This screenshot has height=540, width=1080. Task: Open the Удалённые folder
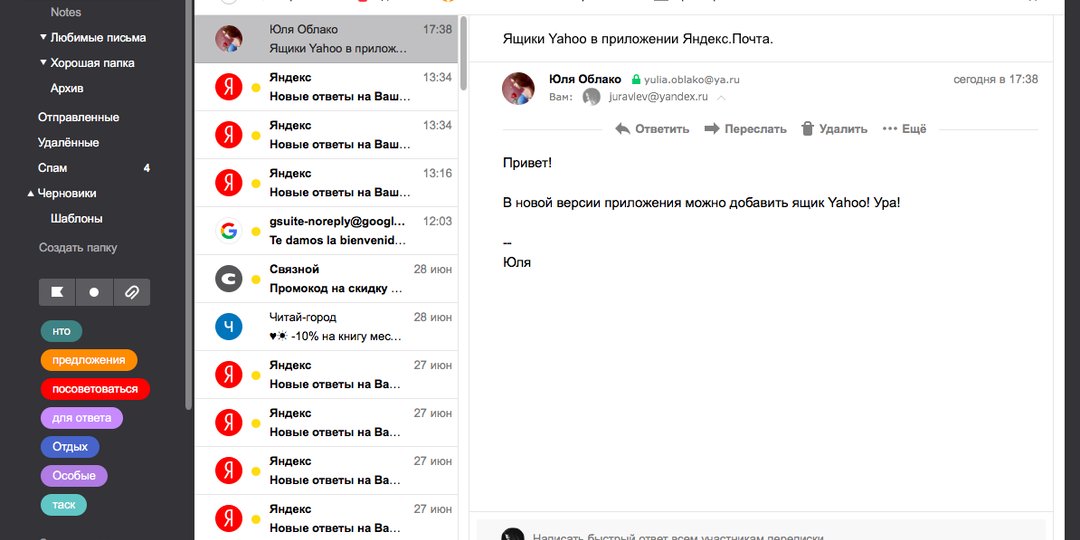[x=68, y=143]
